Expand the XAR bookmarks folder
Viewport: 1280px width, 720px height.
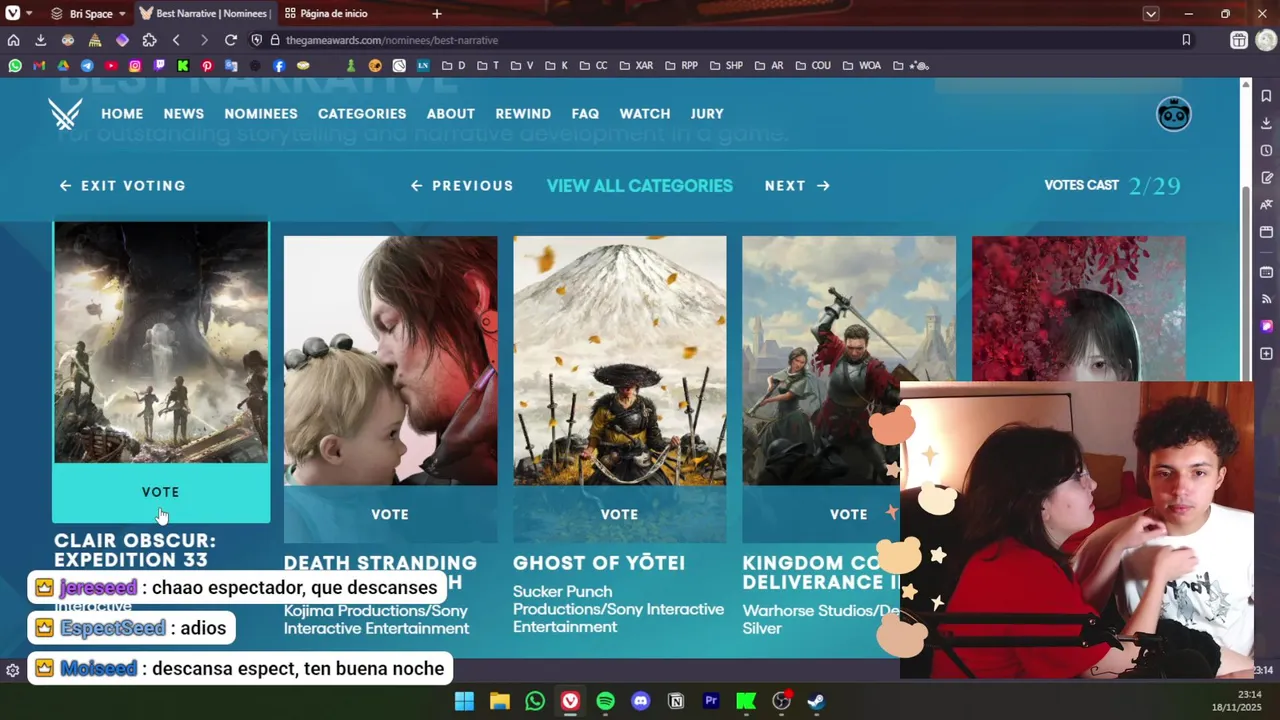click(x=636, y=66)
